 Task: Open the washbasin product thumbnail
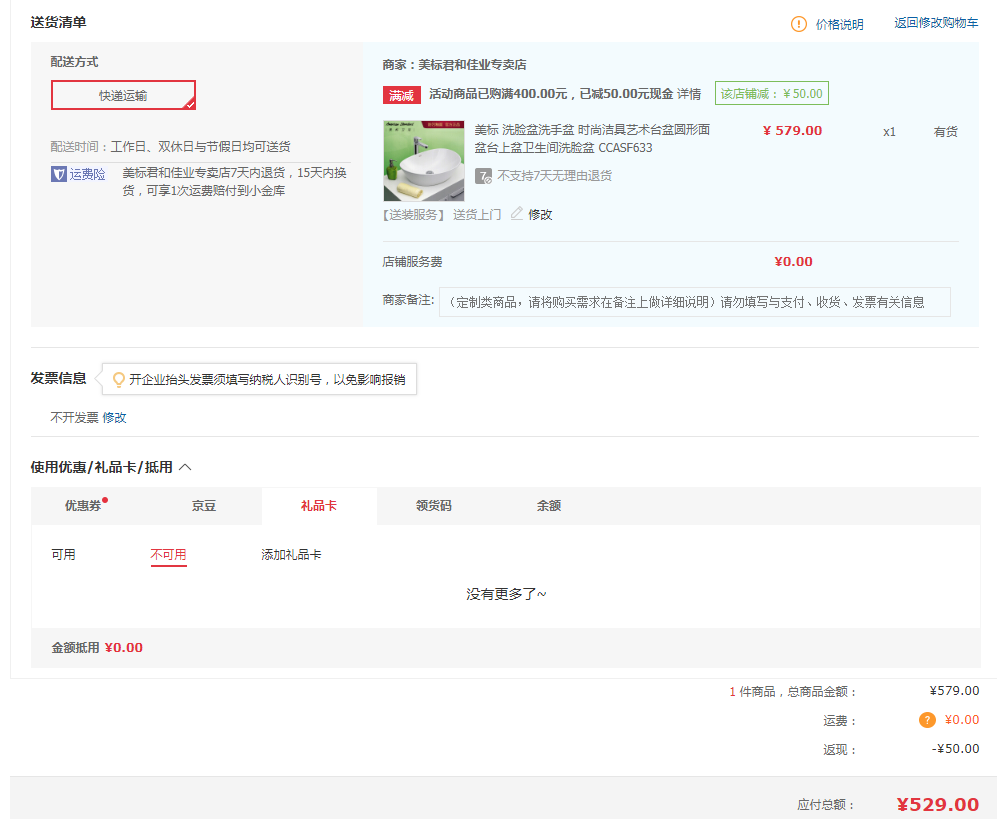coord(423,161)
